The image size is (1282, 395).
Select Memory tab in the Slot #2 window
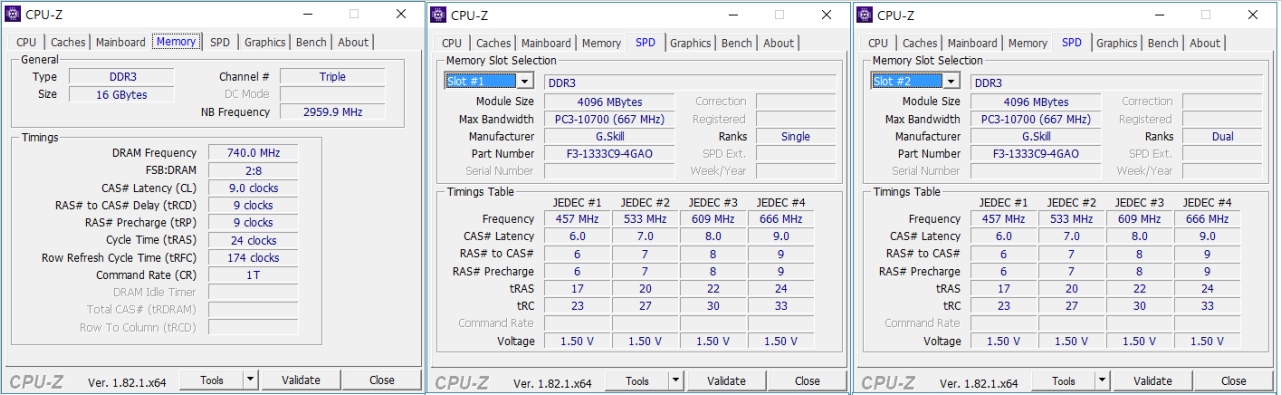coord(1027,43)
